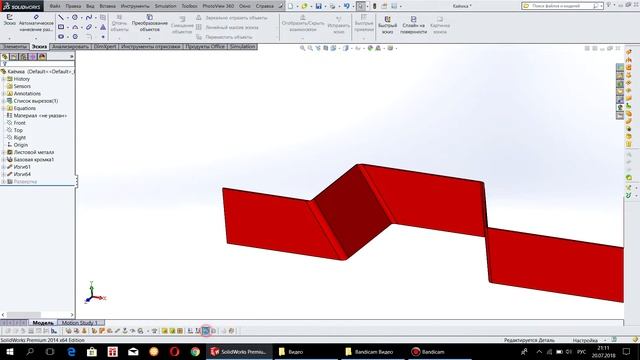Select the Line sketch tool

click(x=61, y=18)
